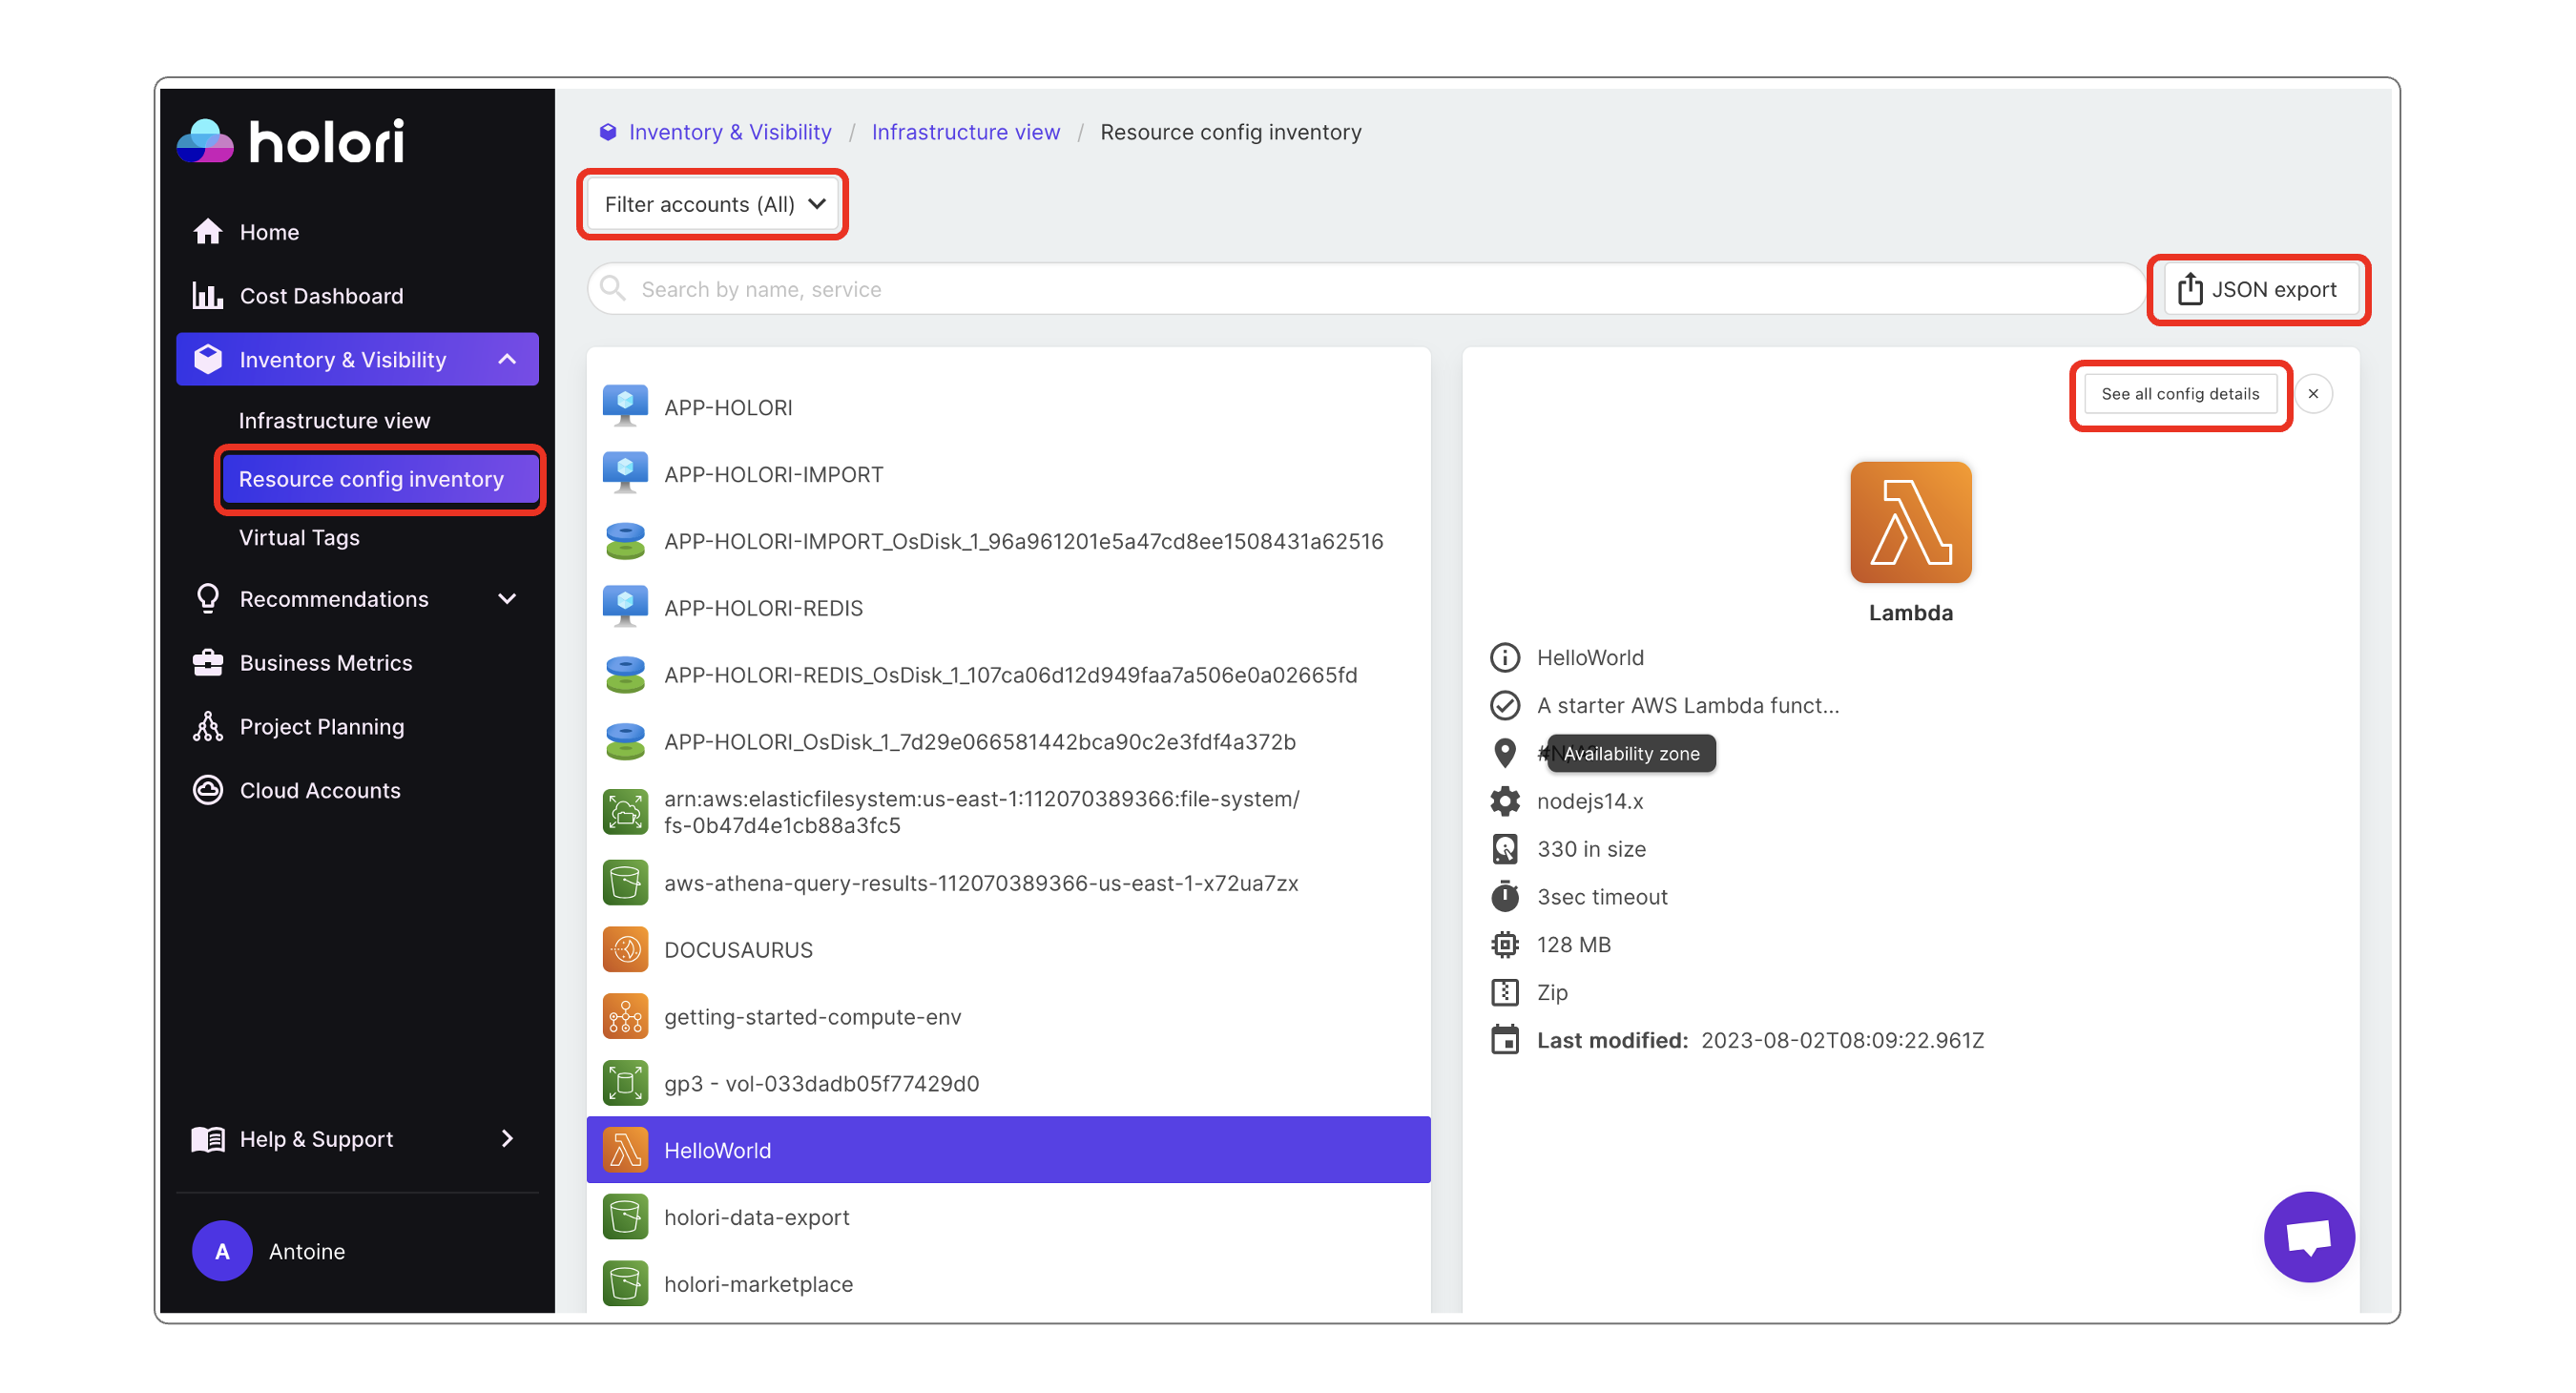Select Resource config inventory menu item

pos(379,479)
